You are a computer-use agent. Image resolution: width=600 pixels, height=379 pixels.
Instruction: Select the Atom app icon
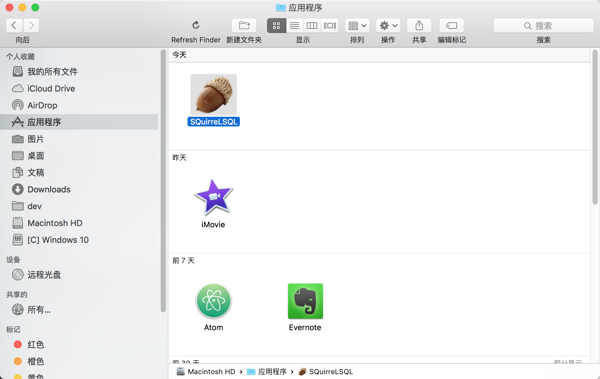(214, 301)
